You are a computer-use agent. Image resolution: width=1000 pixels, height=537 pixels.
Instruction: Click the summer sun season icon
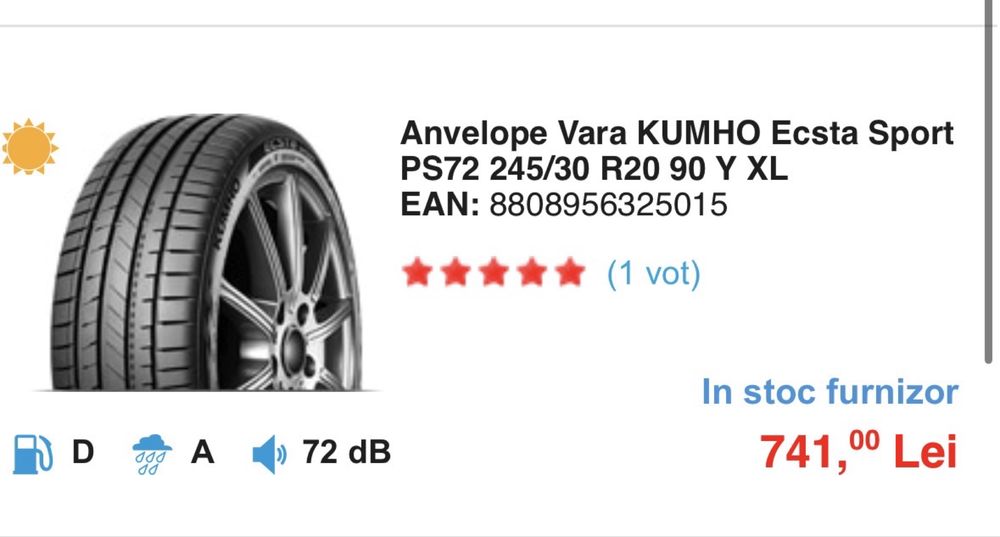click(x=29, y=146)
